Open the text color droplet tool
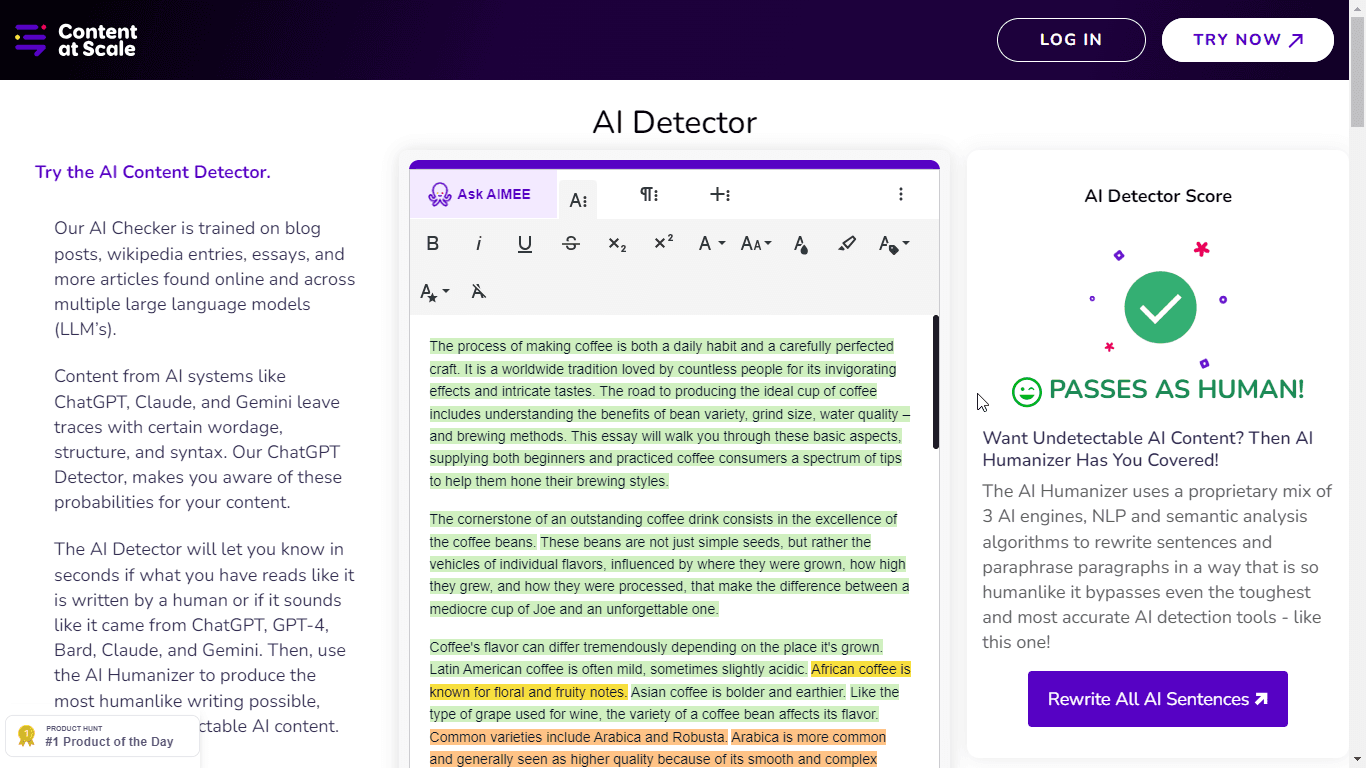 click(x=801, y=243)
